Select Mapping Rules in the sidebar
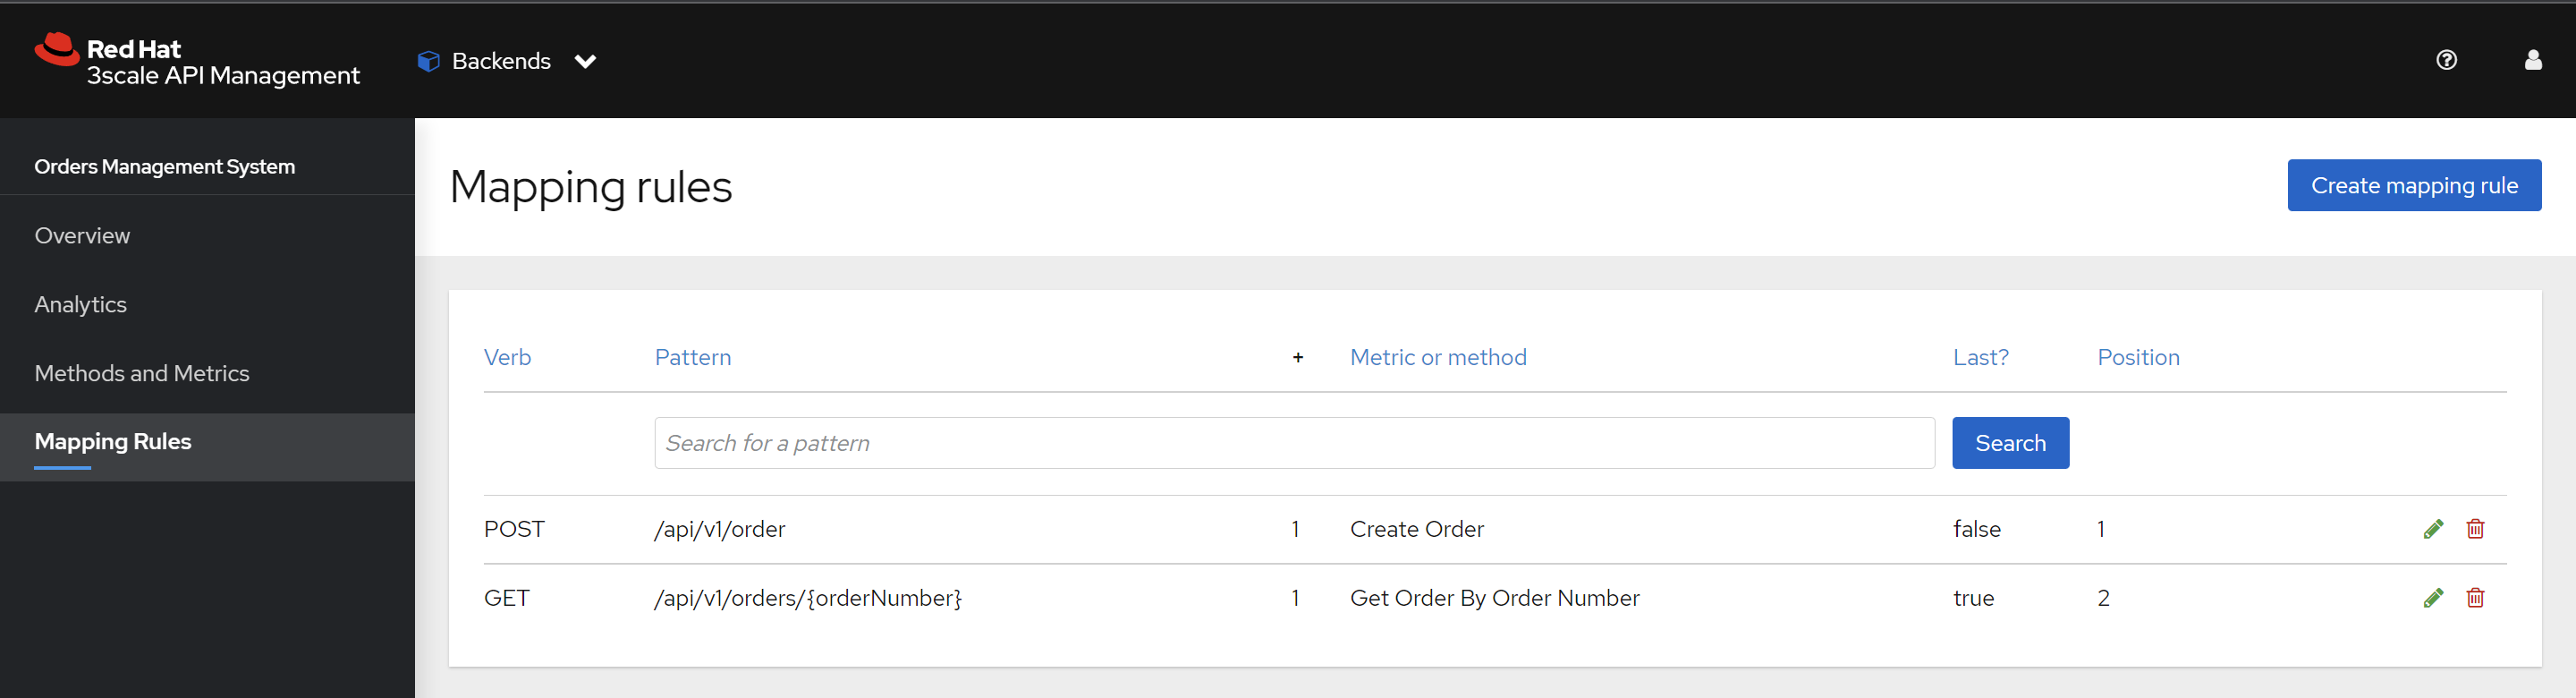 [x=113, y=442]
